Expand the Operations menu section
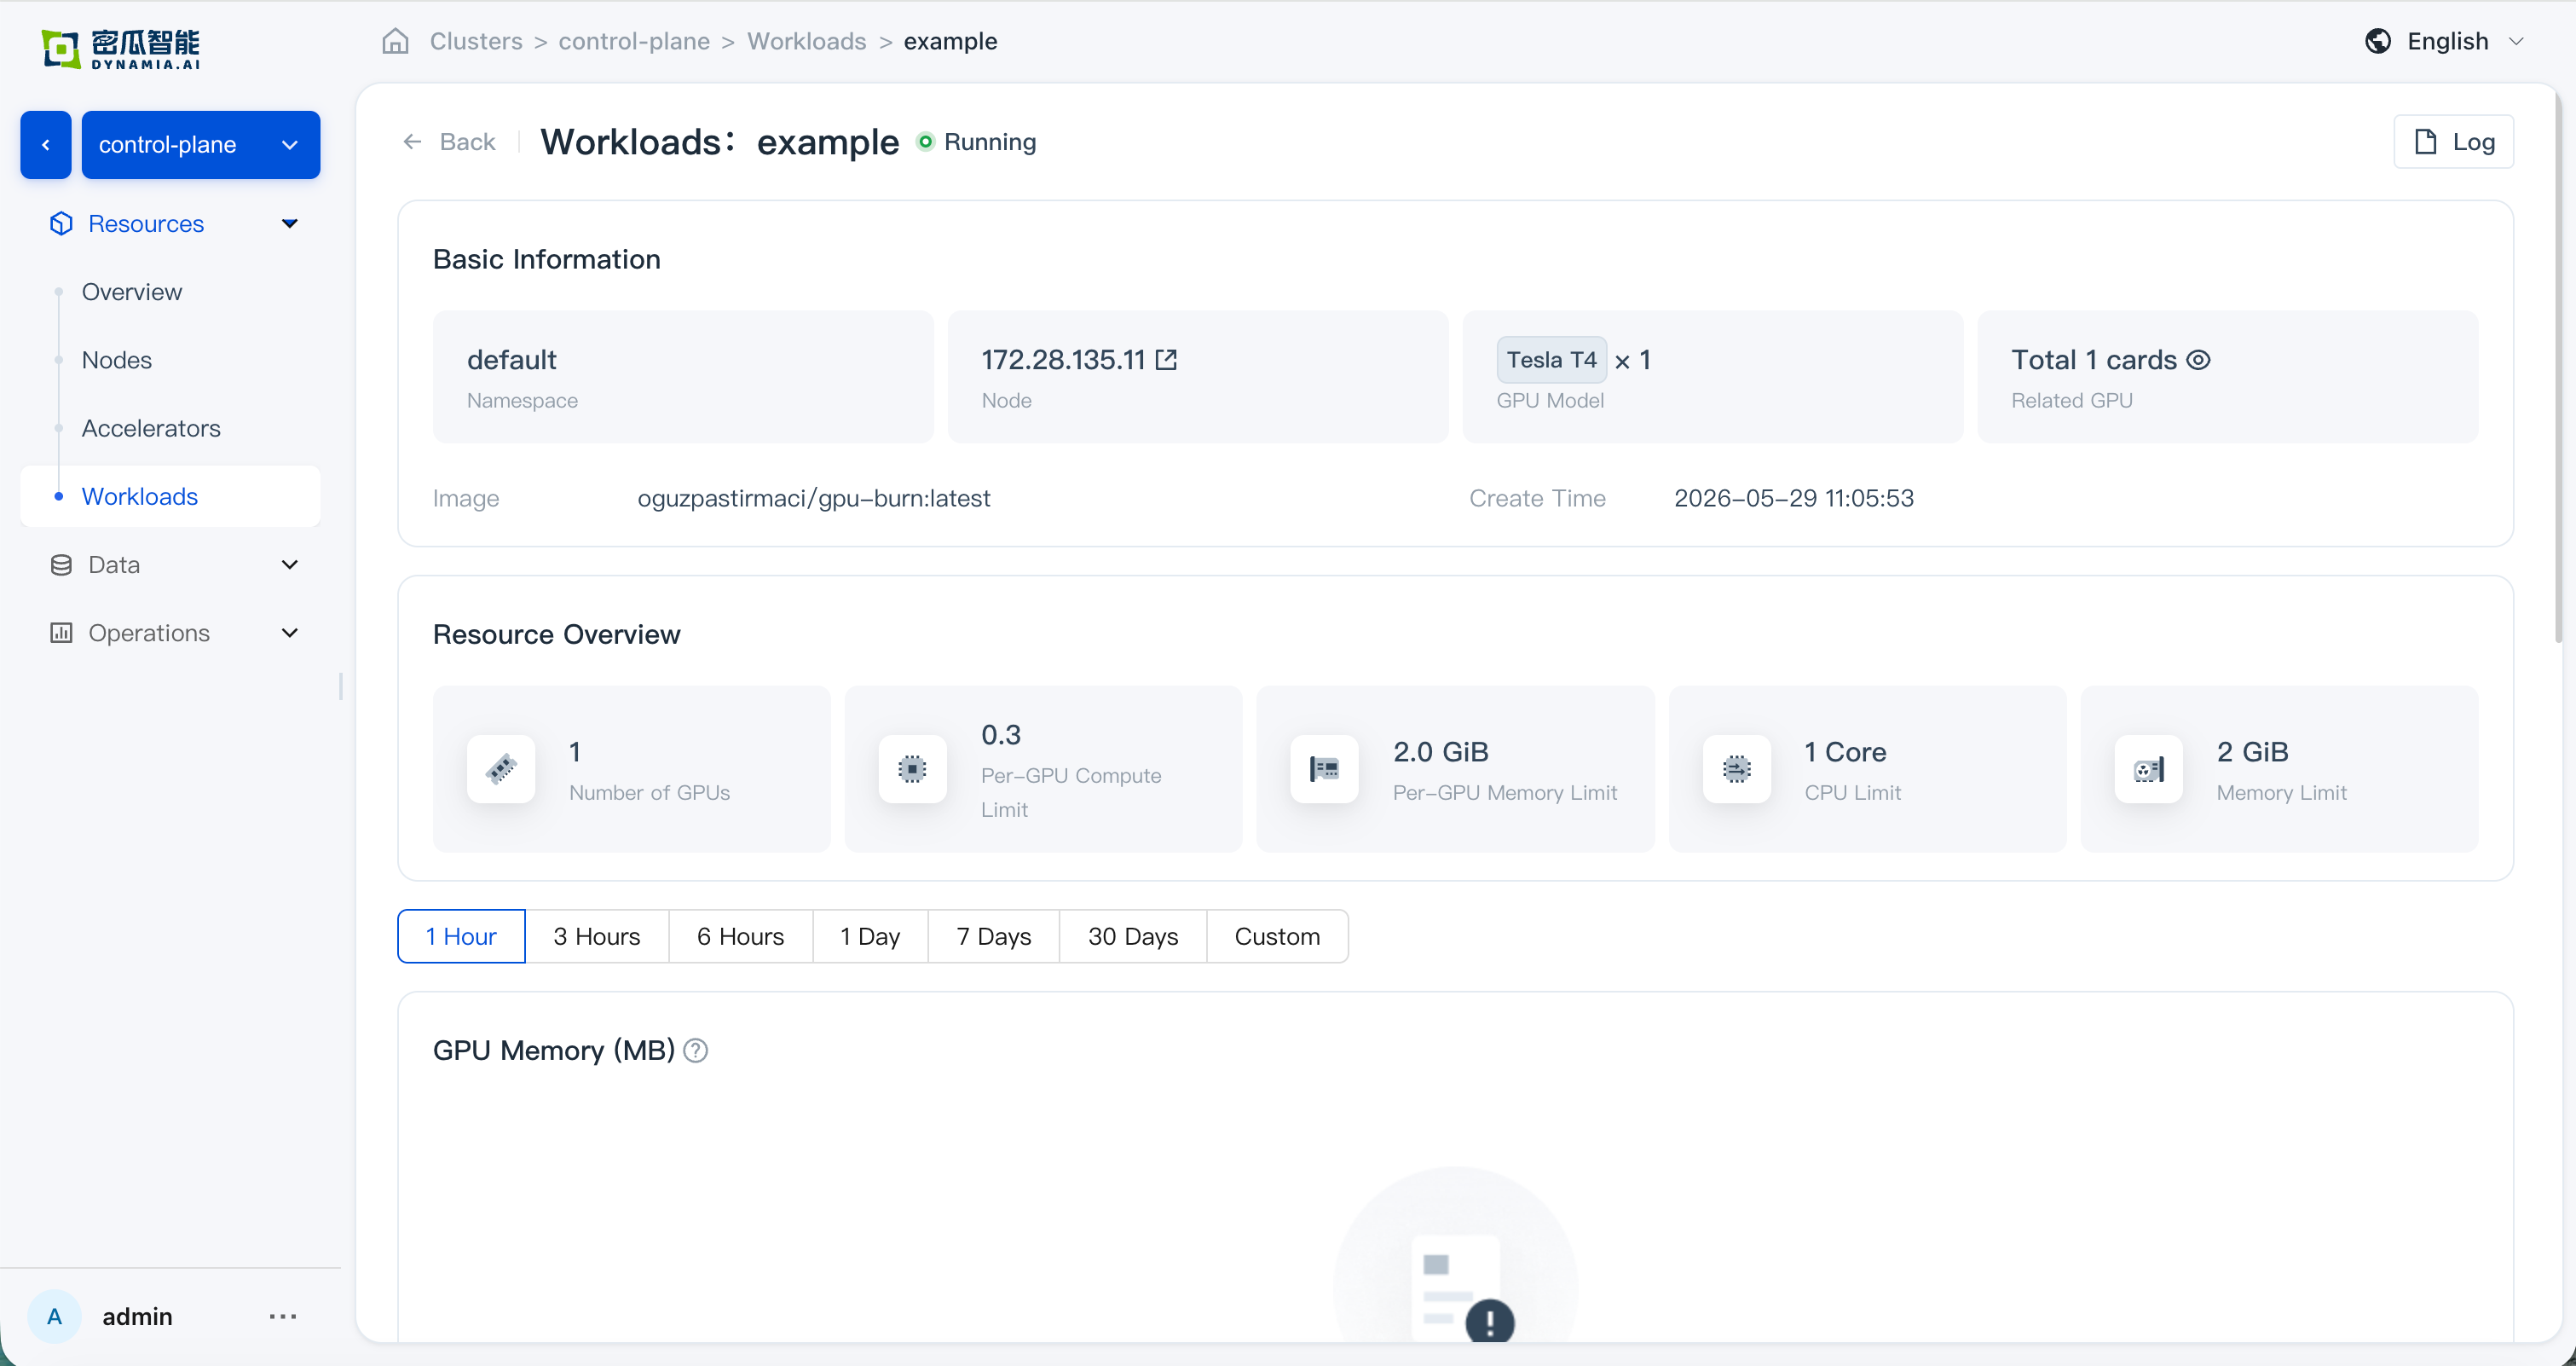The width and height of the screenshot is (2576, 1366). tap(290, 633)
